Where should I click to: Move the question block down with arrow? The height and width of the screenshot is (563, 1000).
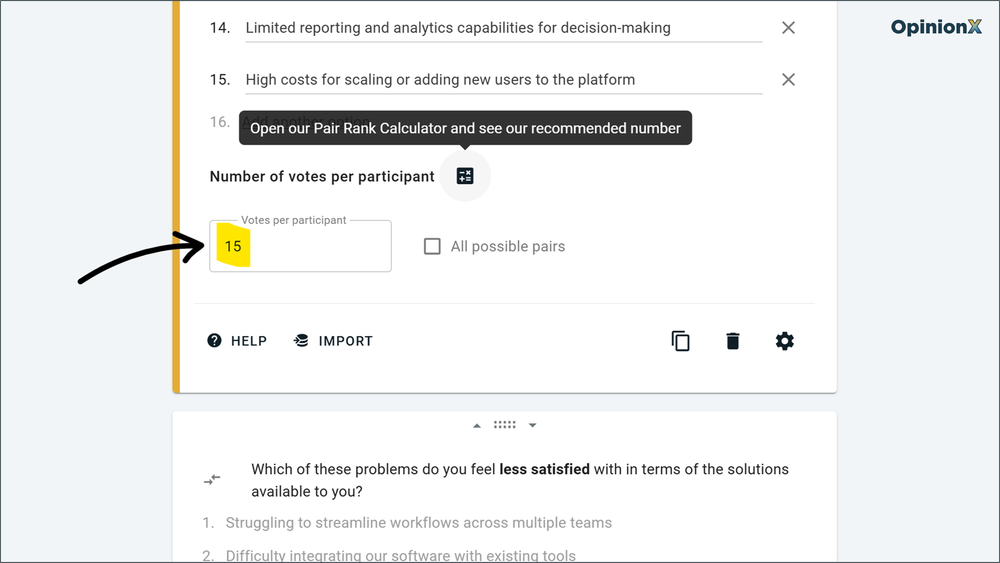pyautogui.click(x=532, y=425)
